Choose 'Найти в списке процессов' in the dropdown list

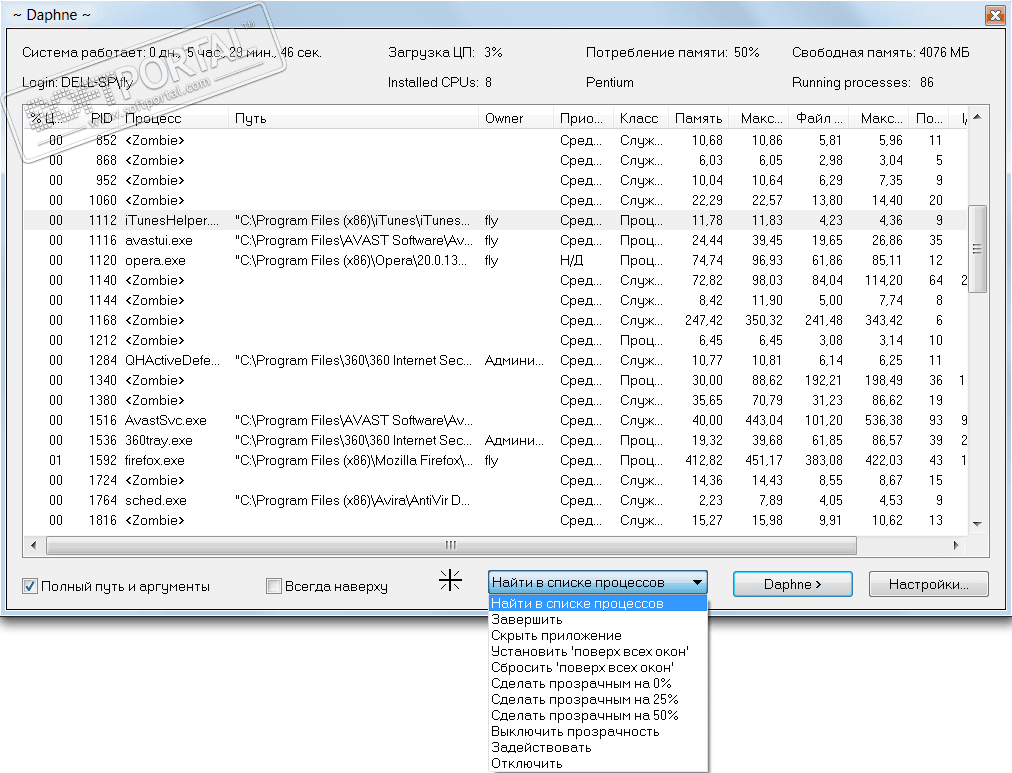pos(598,603)
